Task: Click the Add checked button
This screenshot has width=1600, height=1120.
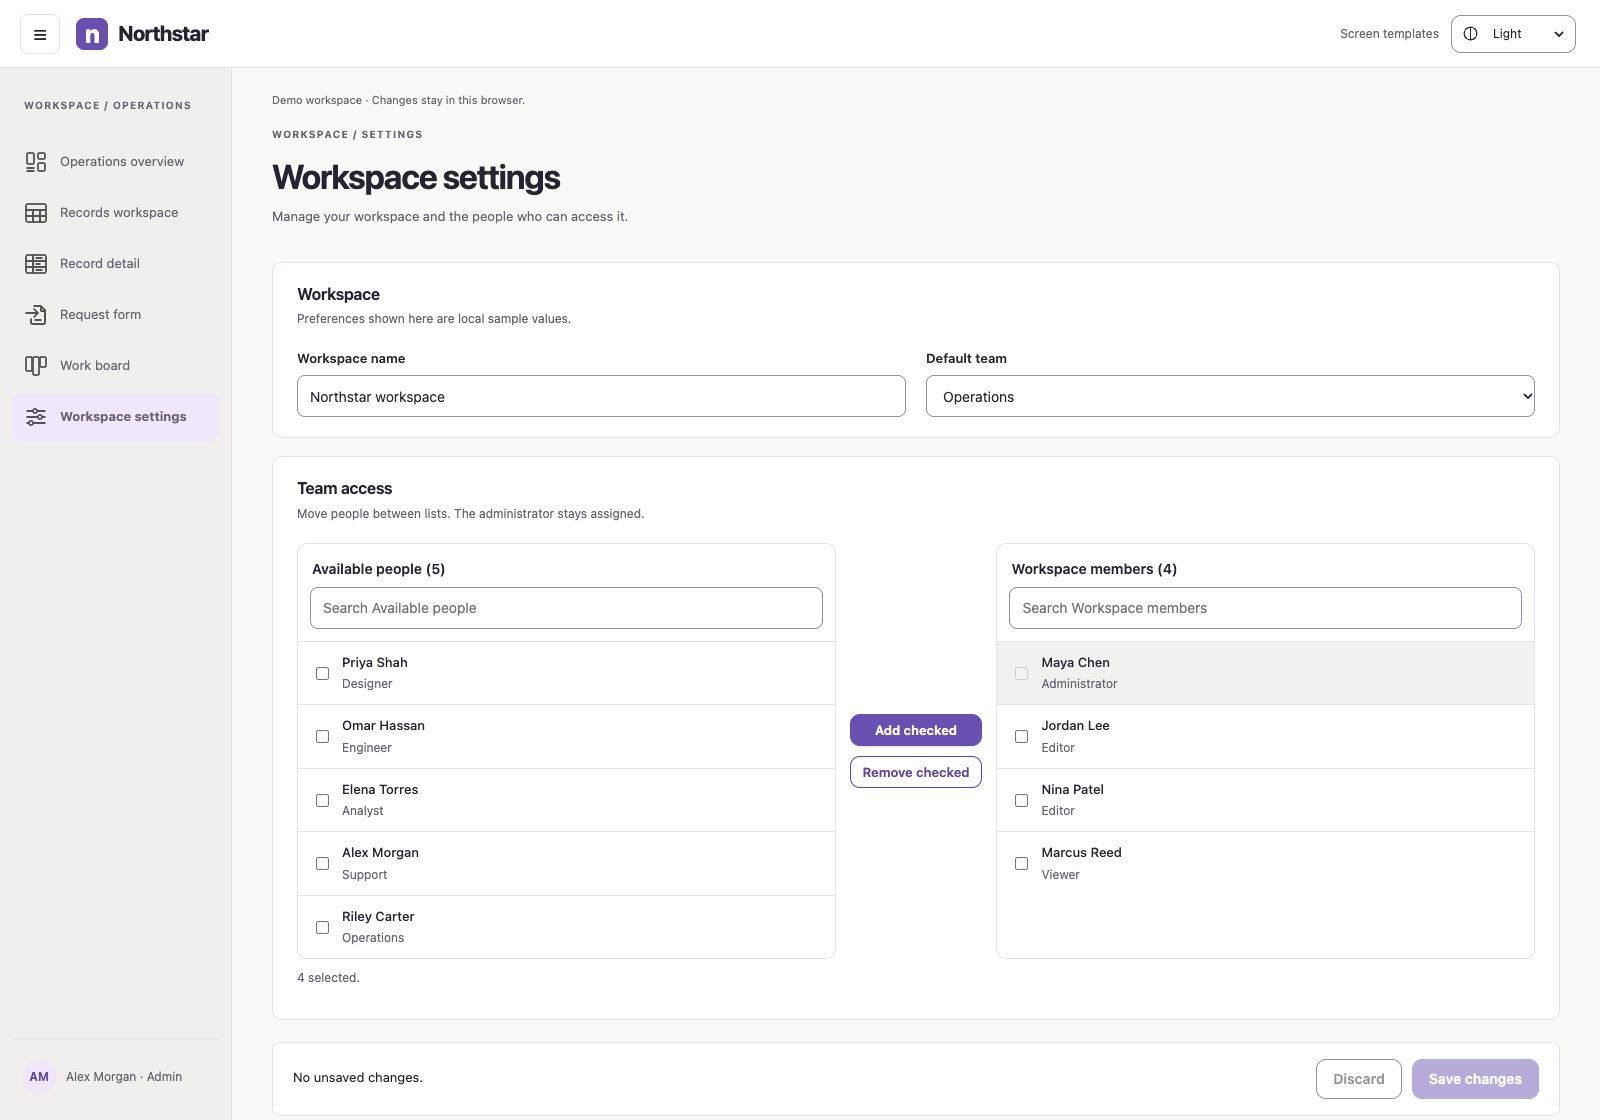Action: pos(916,730)
